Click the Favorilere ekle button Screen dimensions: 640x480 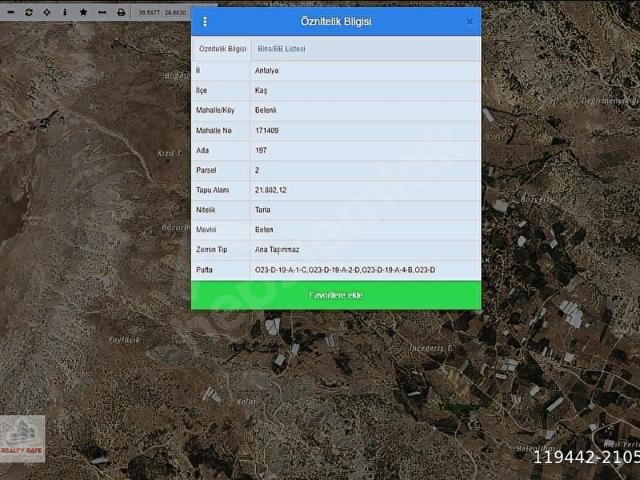tap(336, 295)
